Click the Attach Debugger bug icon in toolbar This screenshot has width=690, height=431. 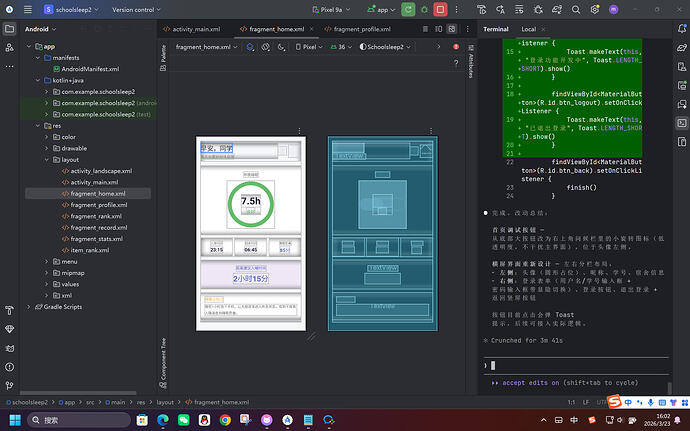click(x=538, y=9)
